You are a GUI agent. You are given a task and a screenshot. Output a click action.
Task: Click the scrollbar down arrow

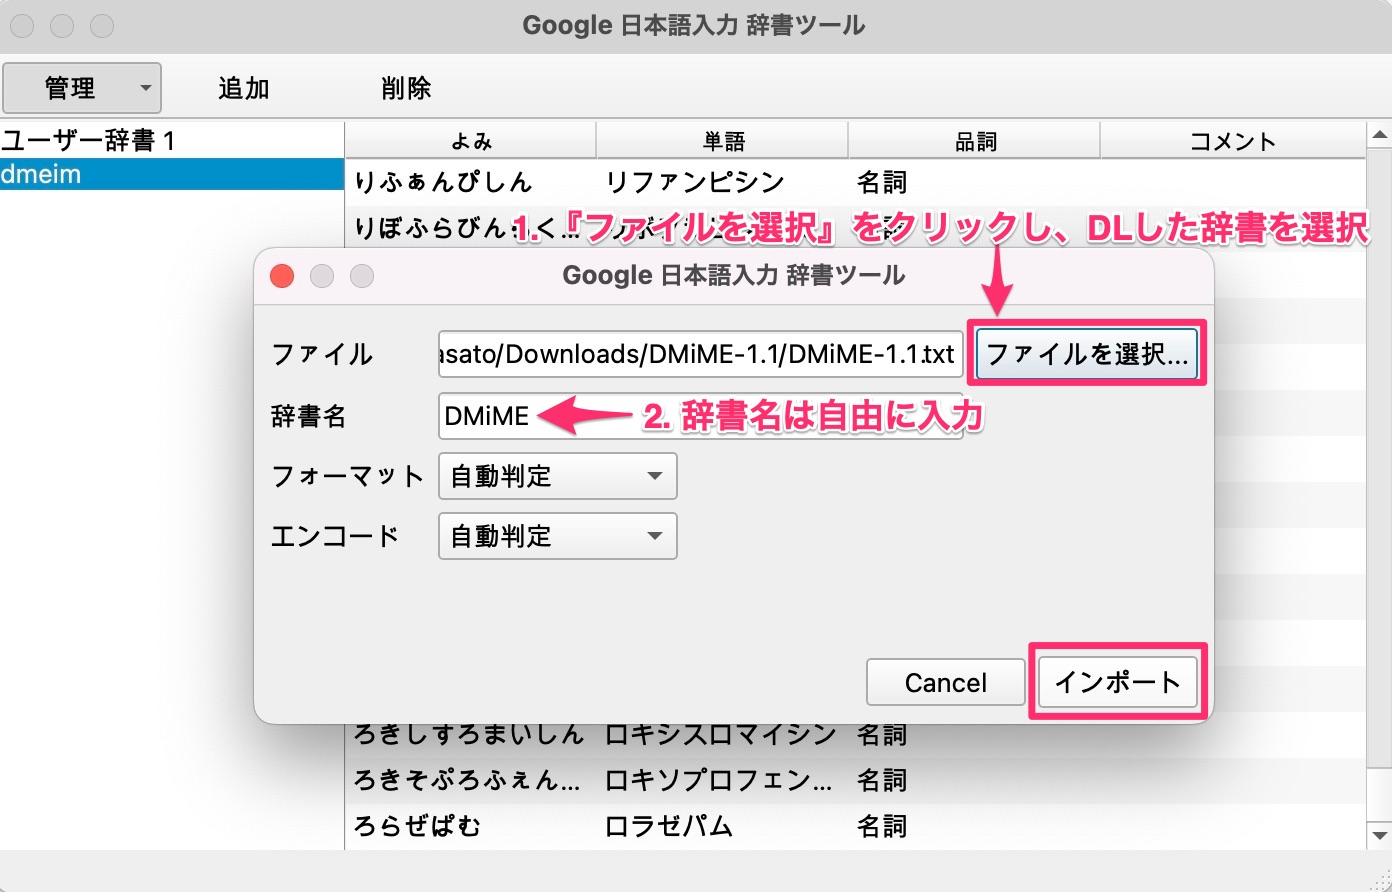pyautogui.click(x=1380, y=834)
